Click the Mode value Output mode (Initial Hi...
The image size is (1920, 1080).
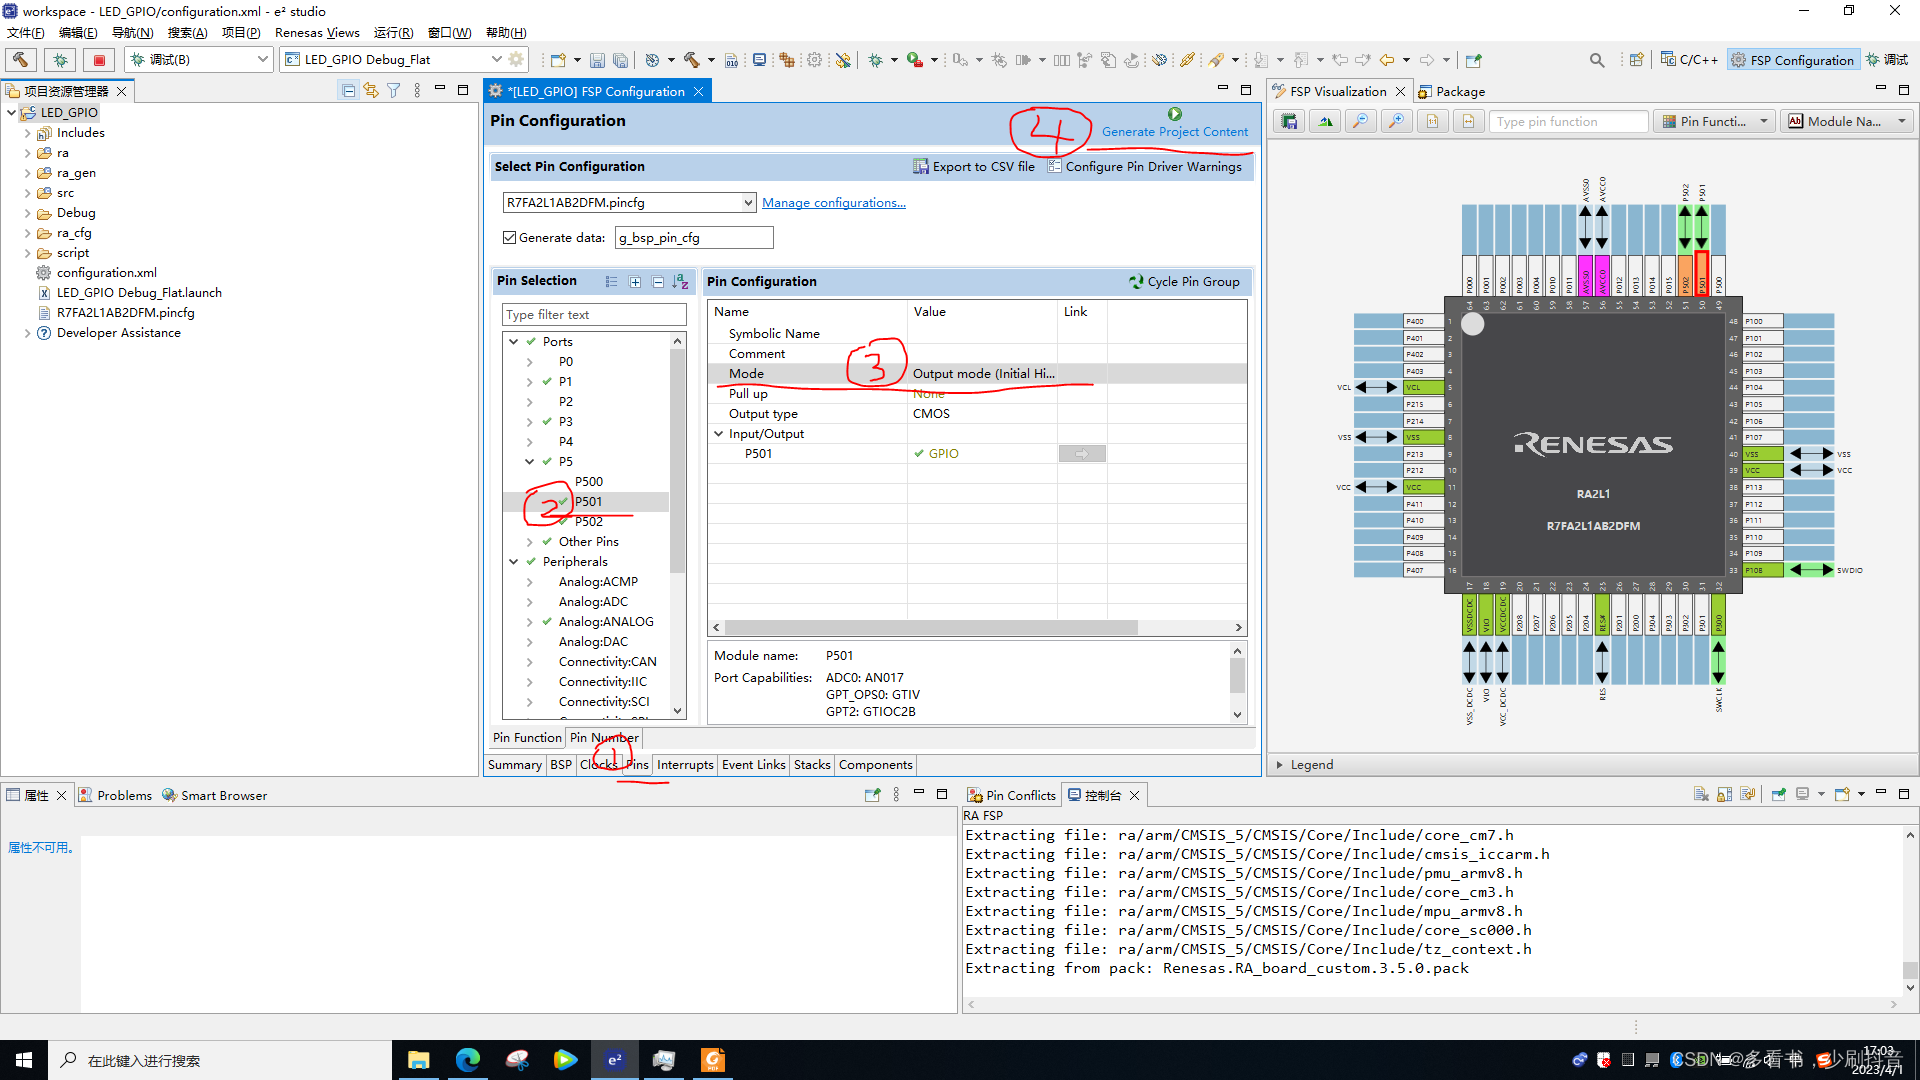tap(983, 374)
